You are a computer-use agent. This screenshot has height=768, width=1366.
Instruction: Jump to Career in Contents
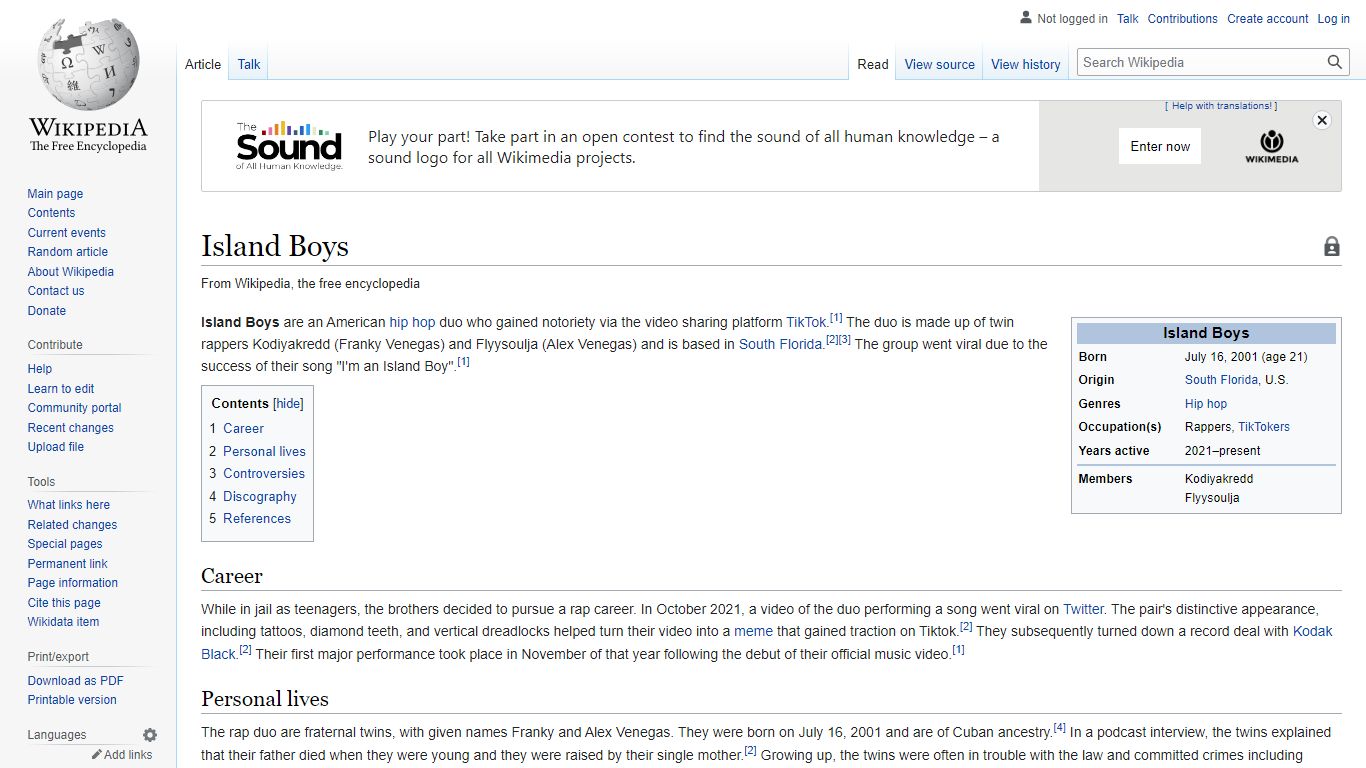pos(243,428)
